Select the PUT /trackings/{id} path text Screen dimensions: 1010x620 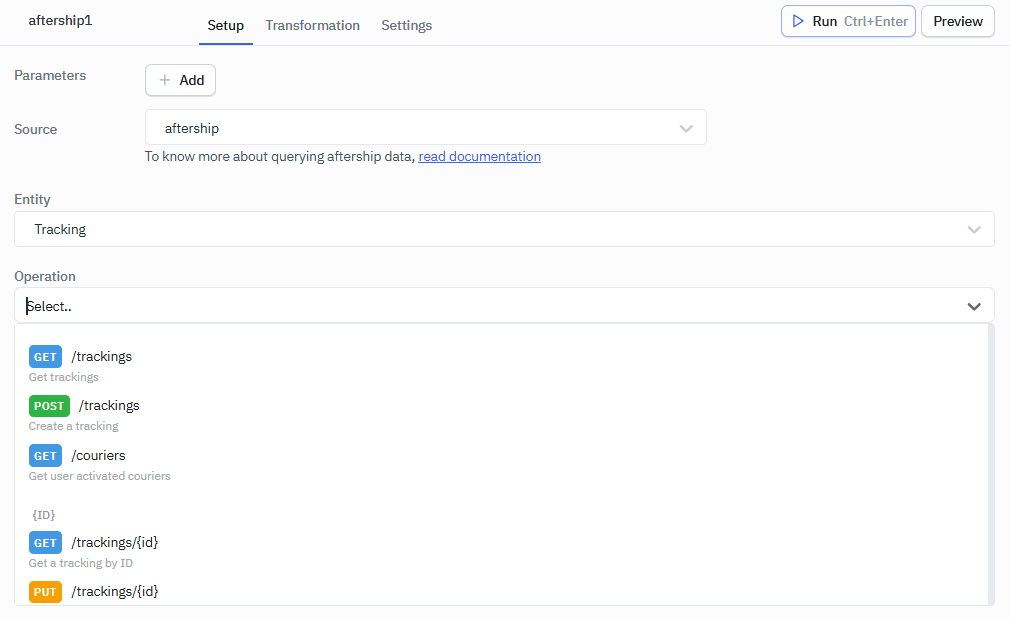pyautogui.click(x=115, y=591)
